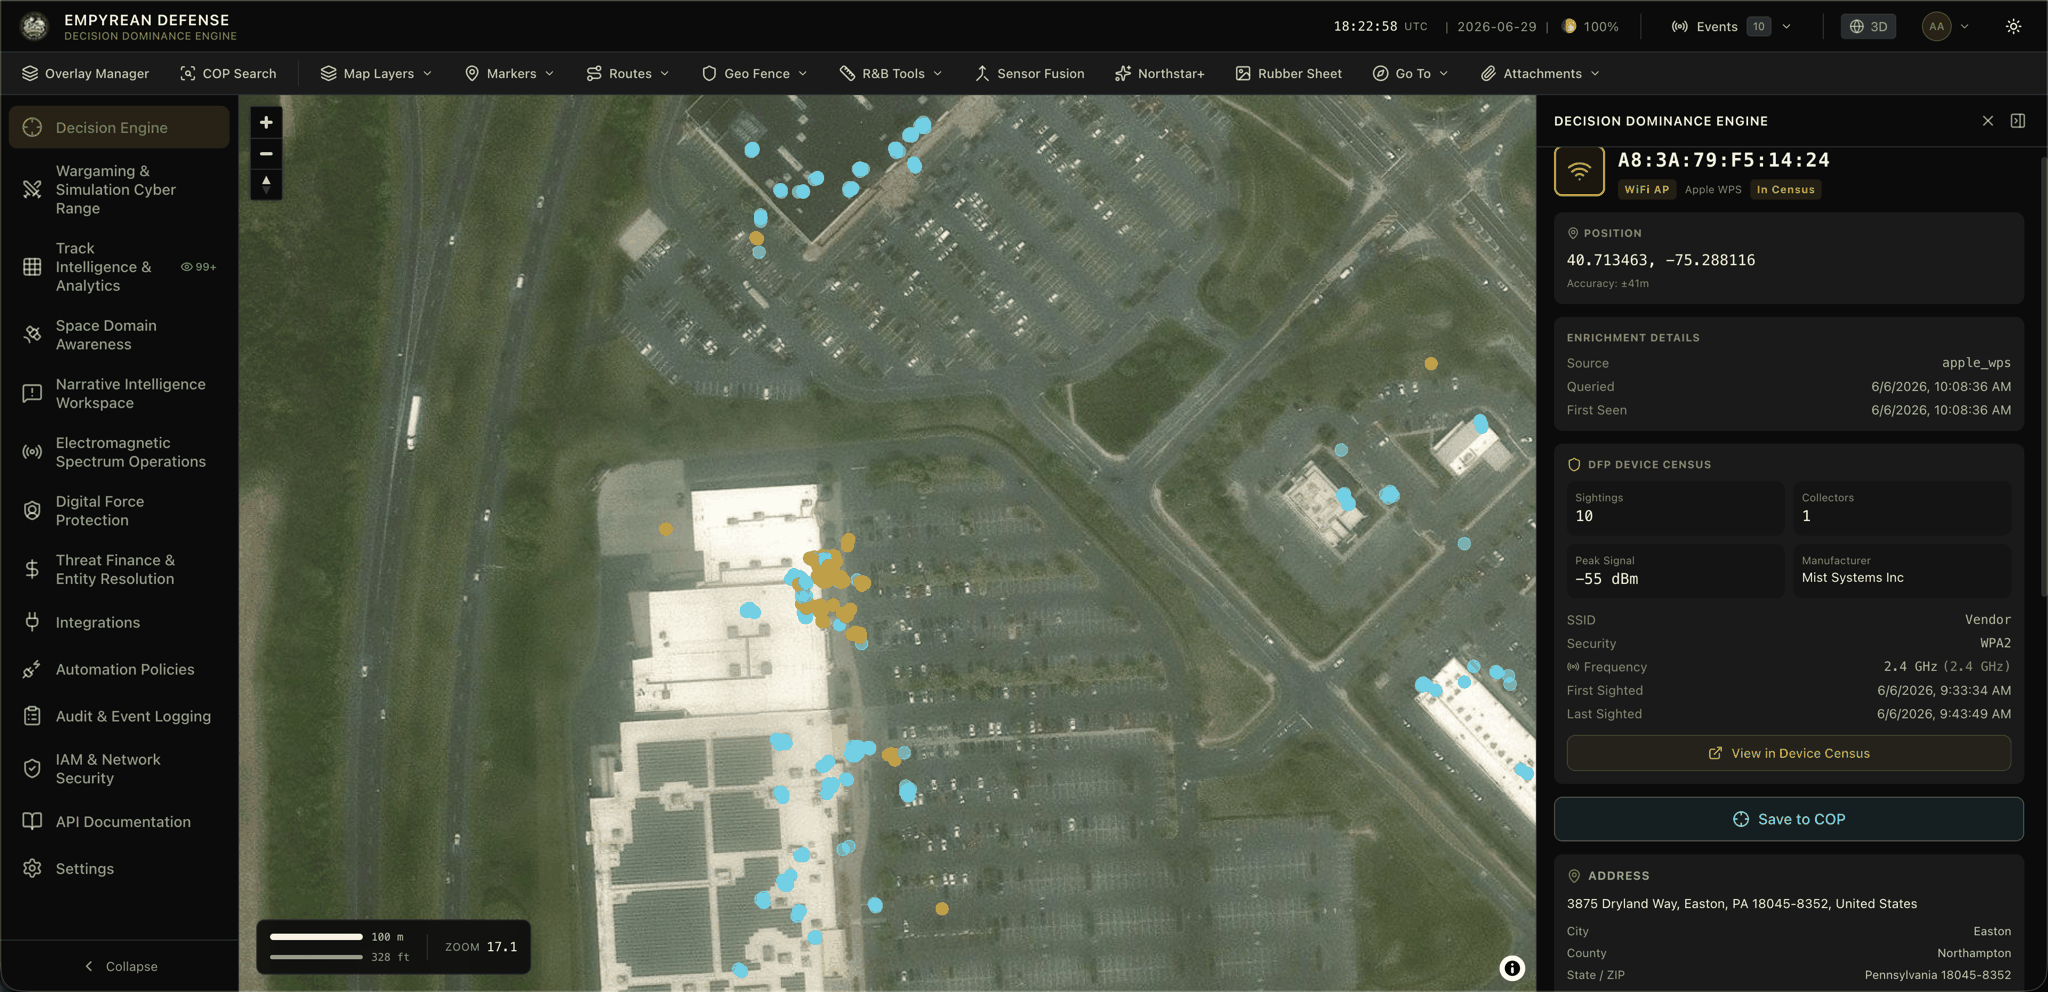The width and height of the screenshot is (2048, 992).
Task: Click the Settings gear icon
Action: click(x=32, y=868)
